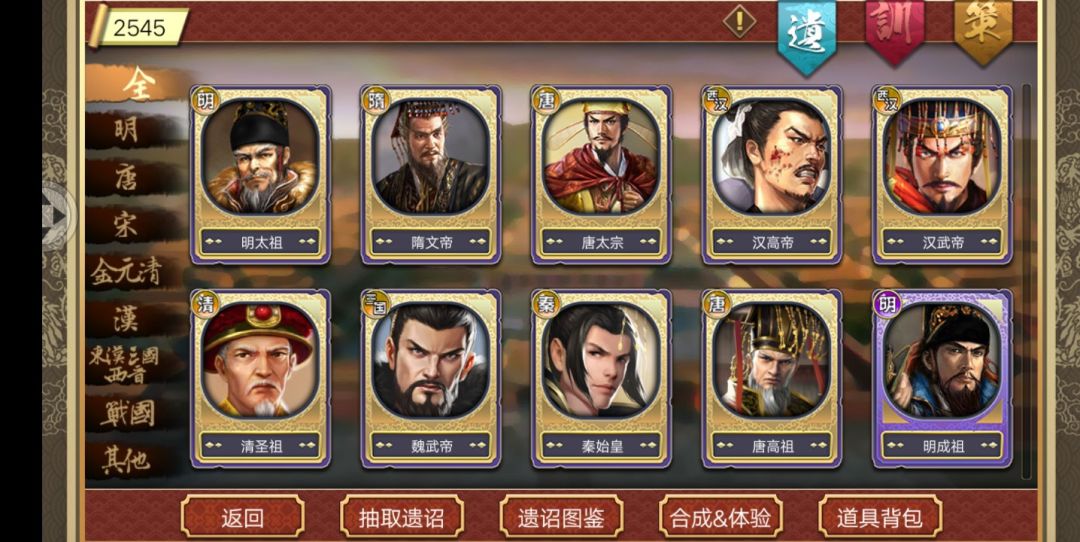The height and width of the screenshot is (542, 1080).
Task: Switch to the 唐 Tang dynasty tab
Action: [127, 179]
